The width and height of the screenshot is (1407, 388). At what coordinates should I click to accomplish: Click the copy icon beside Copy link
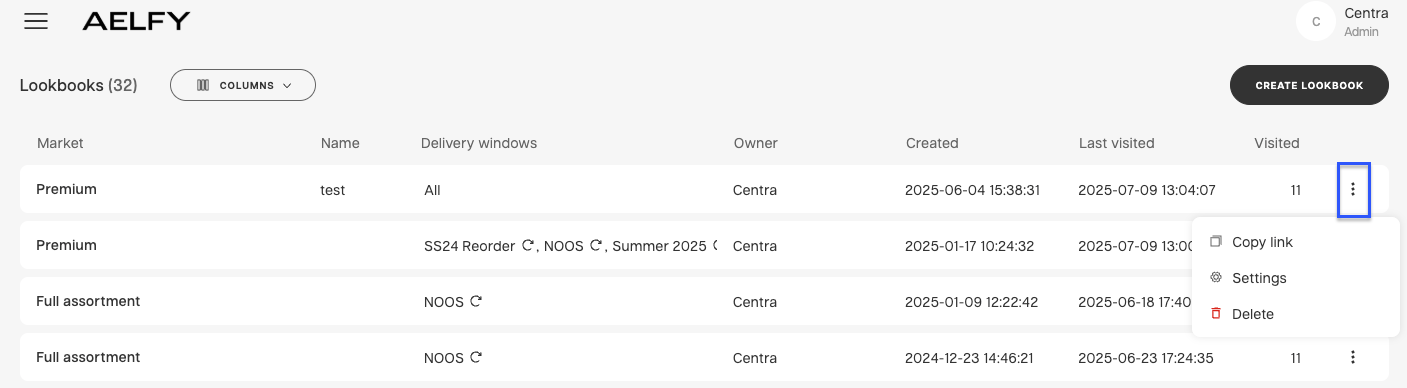click(1216, 242)
